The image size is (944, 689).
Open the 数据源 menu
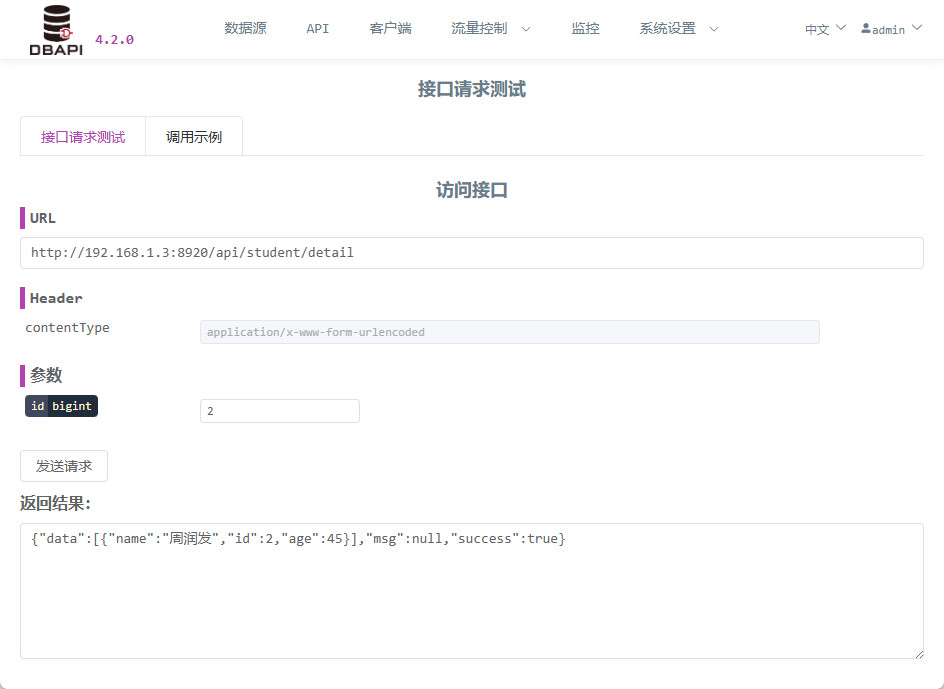point(245,28)
